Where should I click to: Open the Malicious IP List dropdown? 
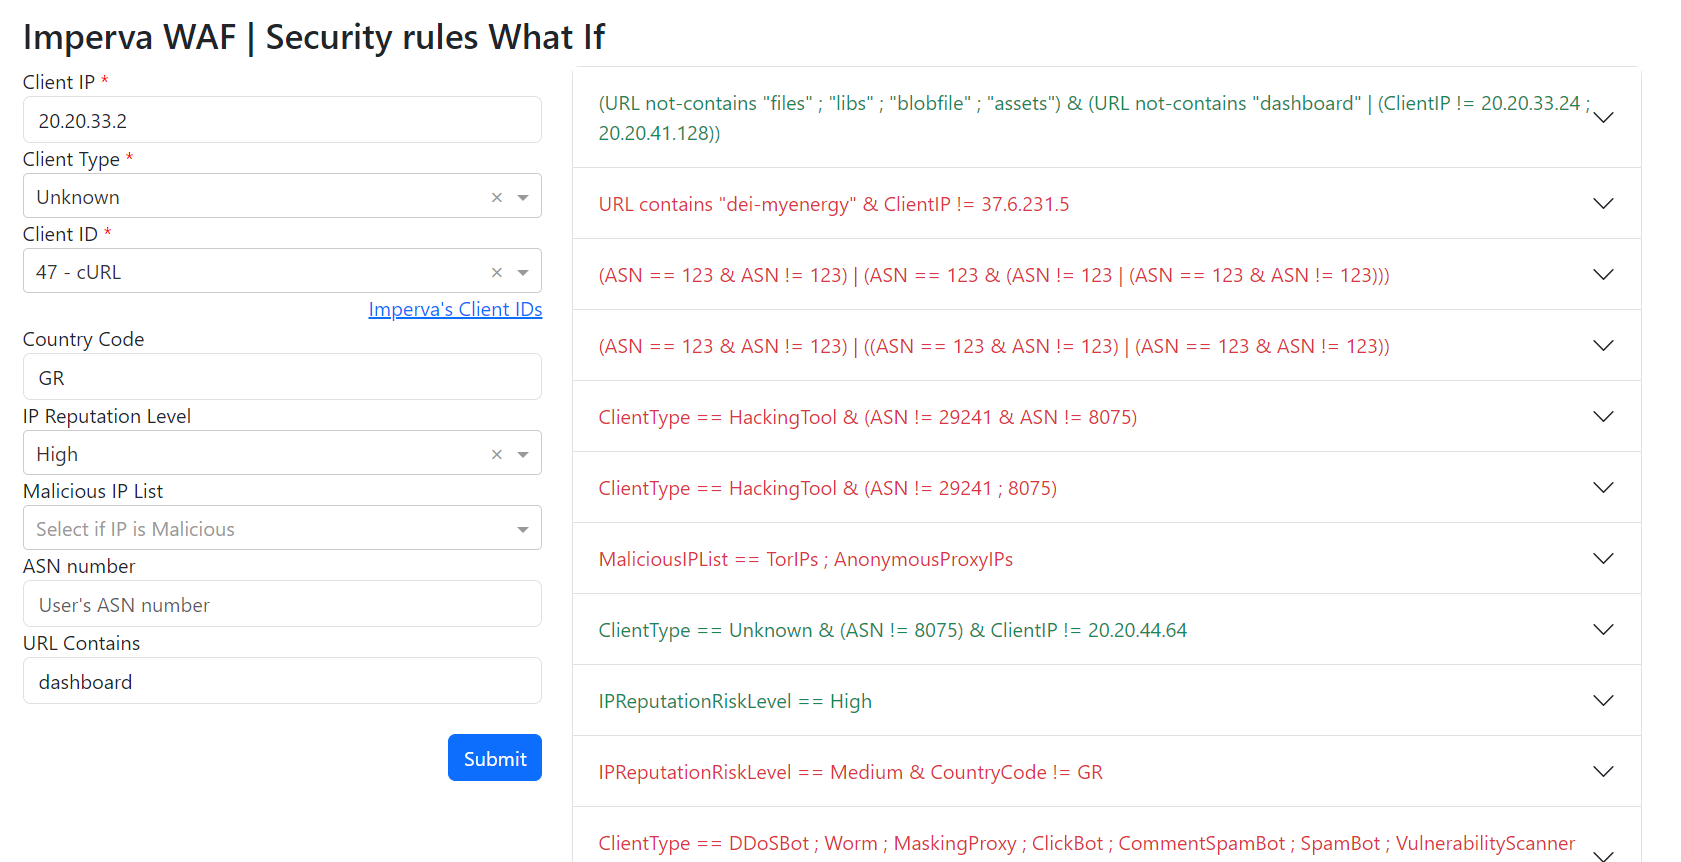tap(282, 528)
